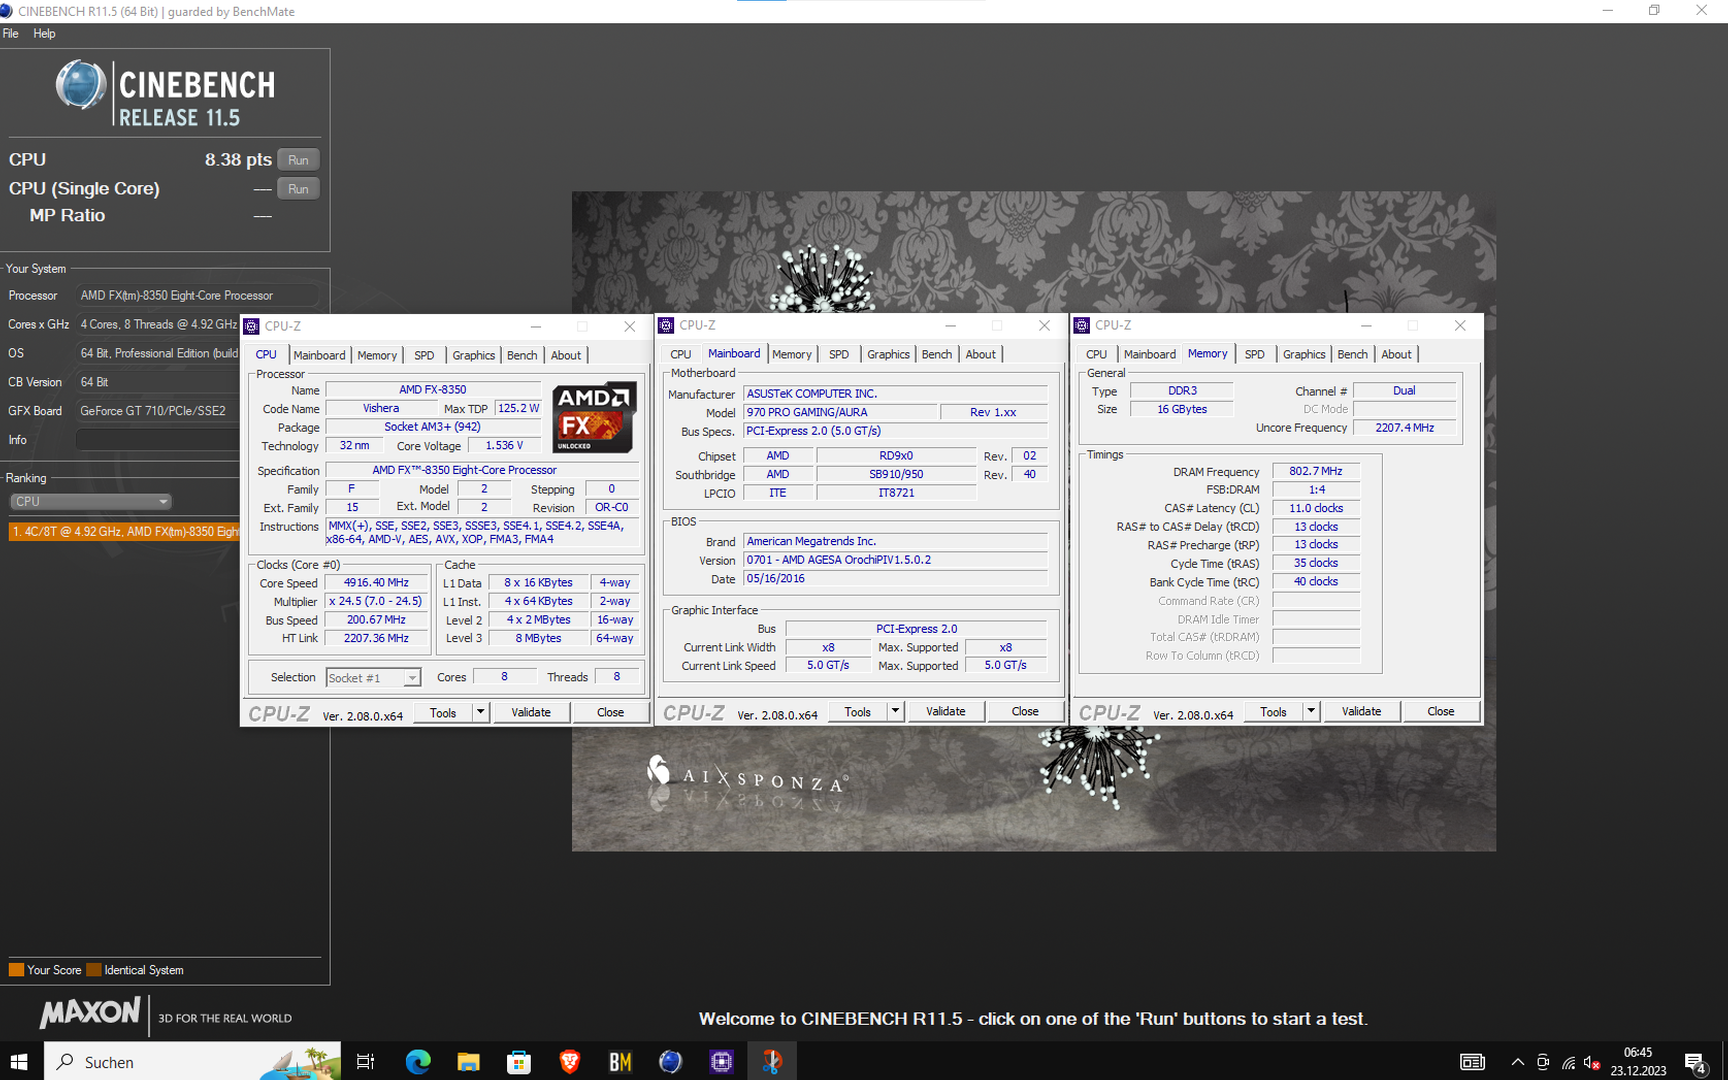Expand Tools dropdown arrow in Memory CPU-Z window
Screen dimensions: 1728x1080
1311,711
